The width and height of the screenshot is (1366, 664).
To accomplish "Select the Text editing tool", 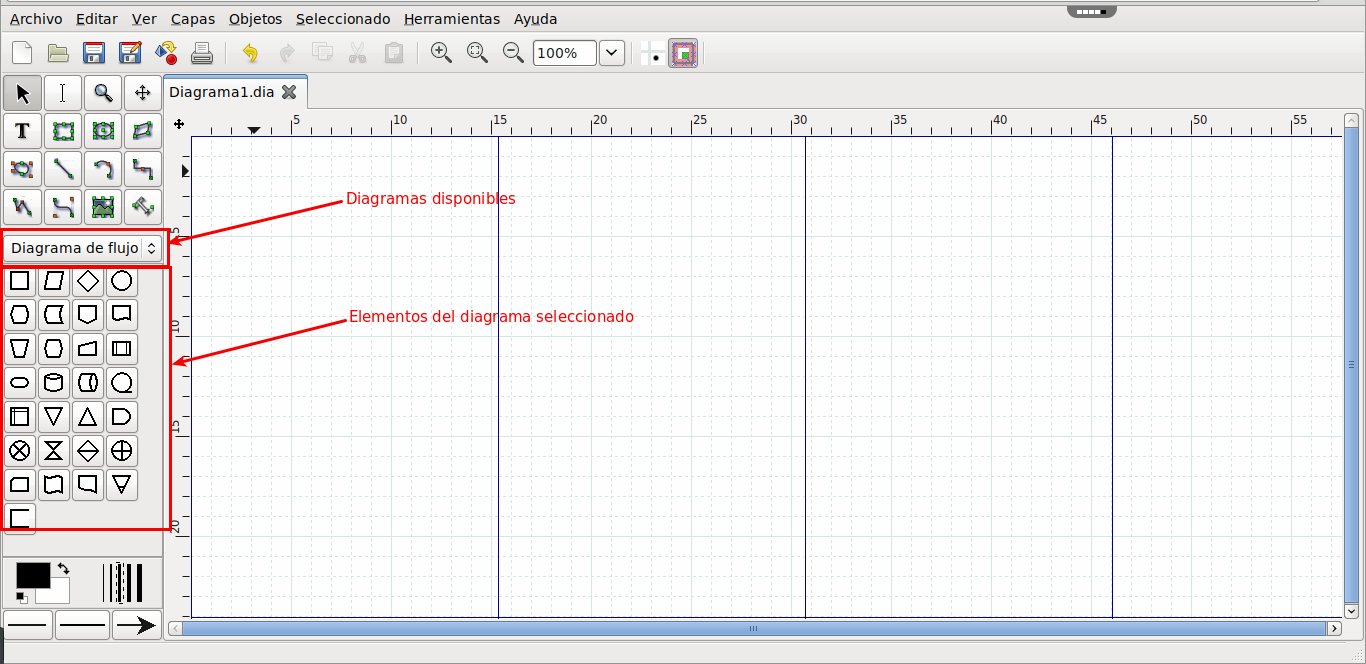I will (x=62, y=92).
